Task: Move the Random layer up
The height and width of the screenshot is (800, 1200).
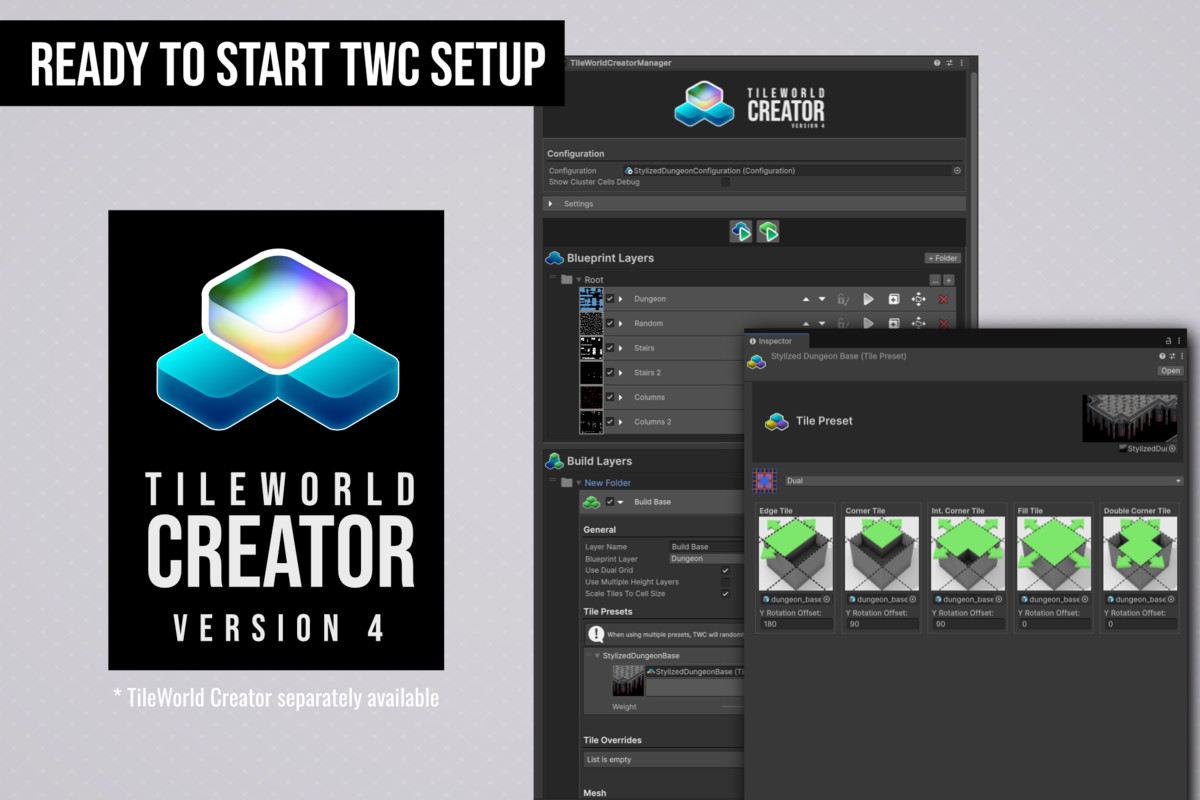Action: click(806, 323)
